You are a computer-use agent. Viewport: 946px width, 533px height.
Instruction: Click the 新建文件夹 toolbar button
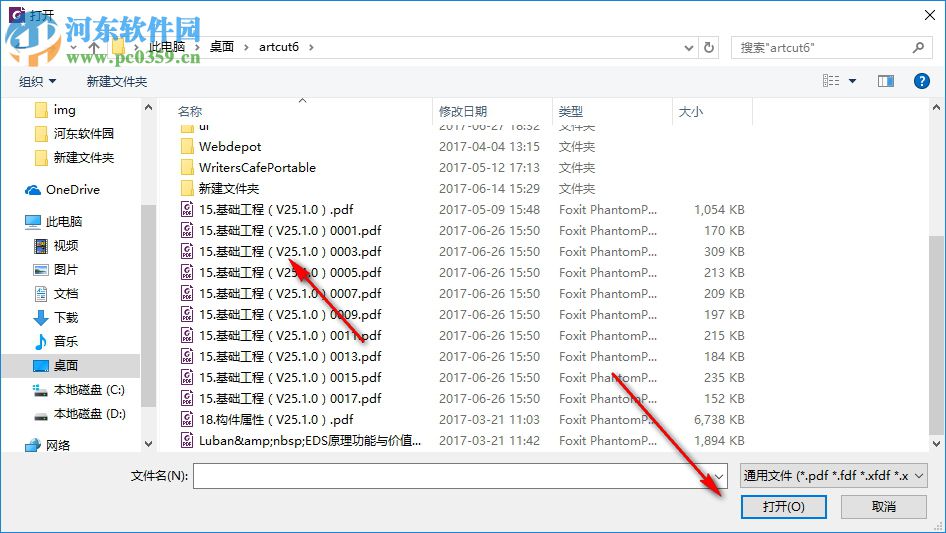click(116, 81)
